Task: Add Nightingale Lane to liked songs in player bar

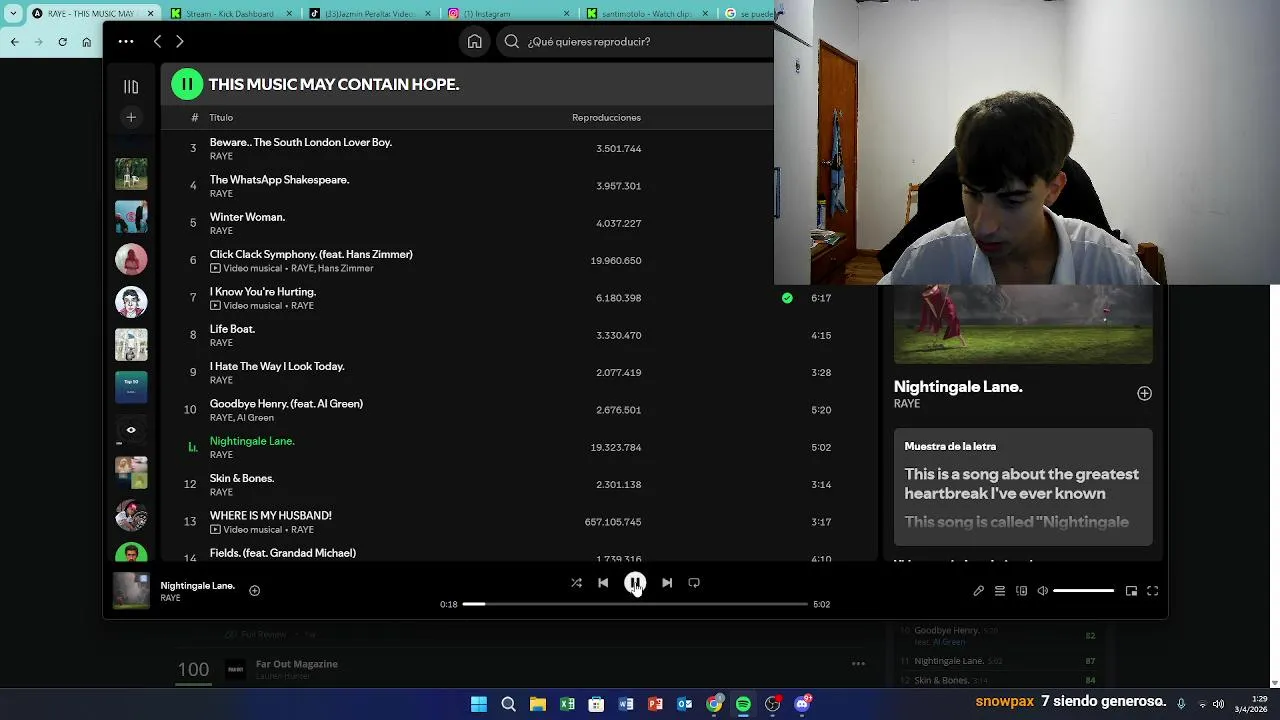Action: click(x=254, y=591)
